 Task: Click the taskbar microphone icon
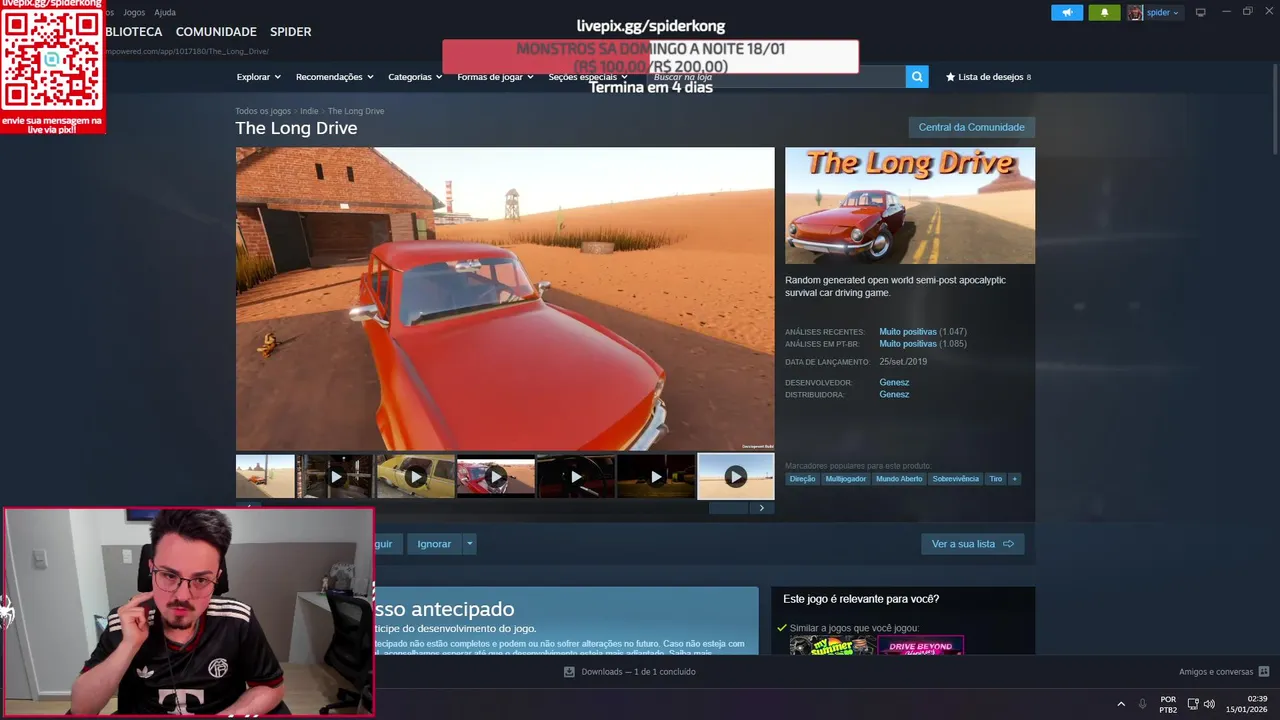[1143, 704]
